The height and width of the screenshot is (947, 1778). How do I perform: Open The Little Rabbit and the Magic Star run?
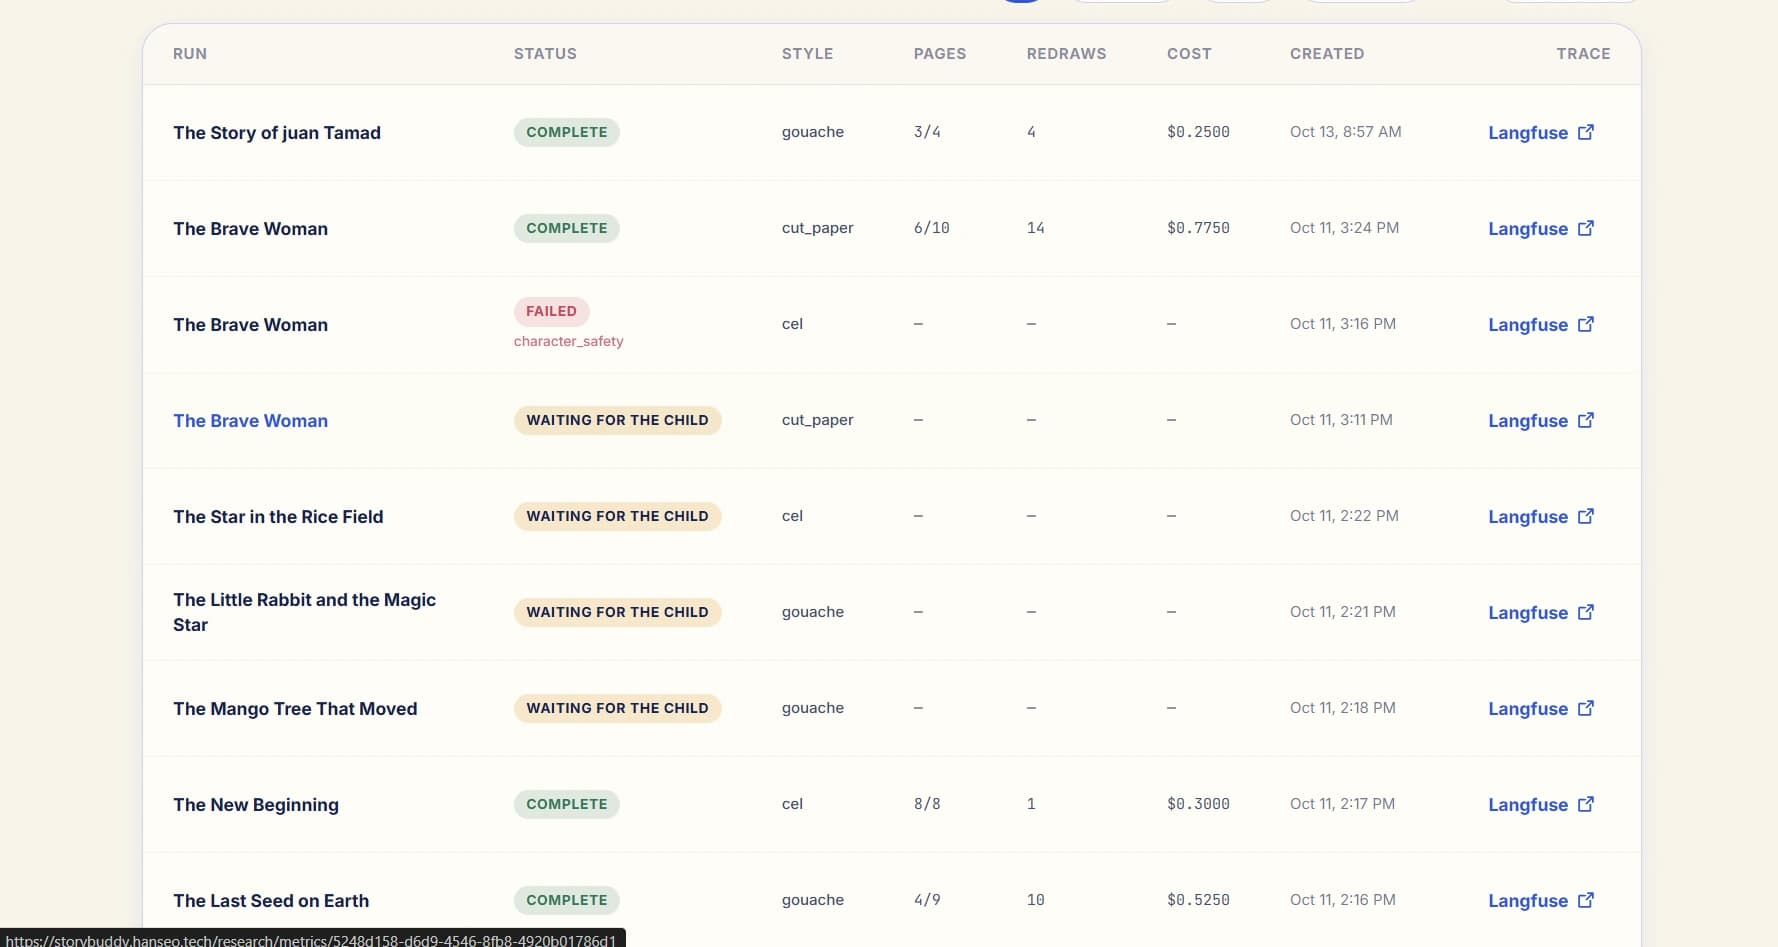point(304,612)
